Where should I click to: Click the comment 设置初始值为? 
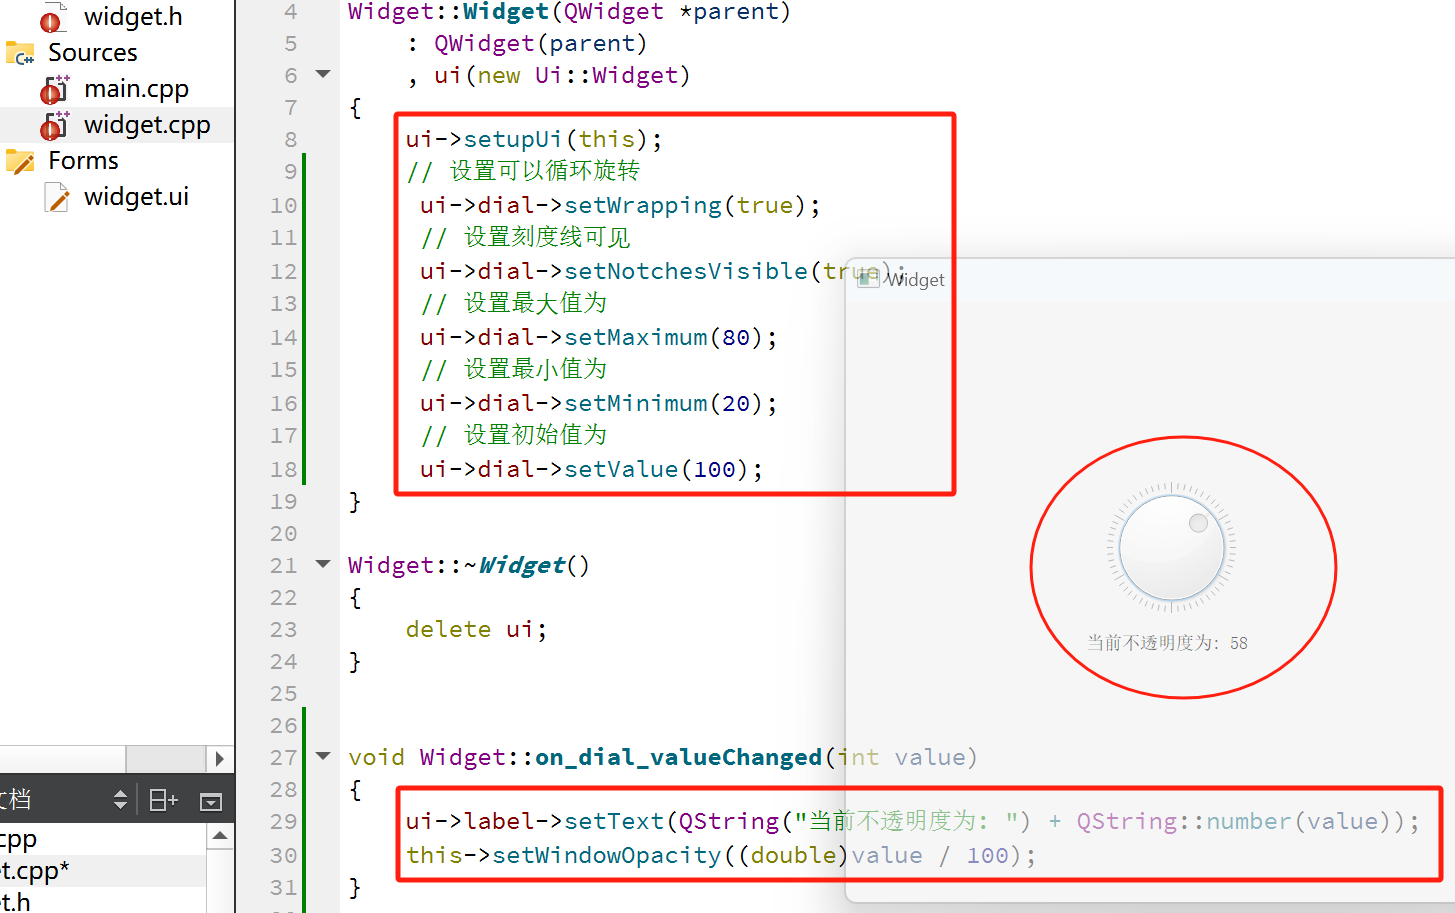(x=514, y=435)
